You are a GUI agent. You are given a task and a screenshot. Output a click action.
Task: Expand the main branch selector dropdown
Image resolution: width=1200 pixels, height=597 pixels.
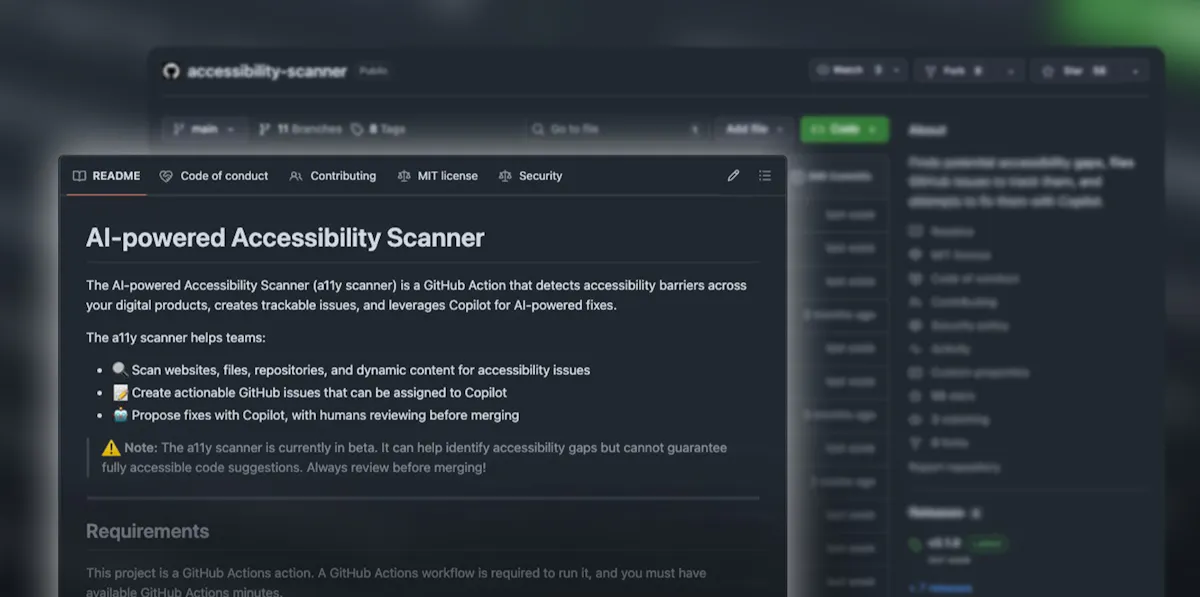tap(205, 128)
